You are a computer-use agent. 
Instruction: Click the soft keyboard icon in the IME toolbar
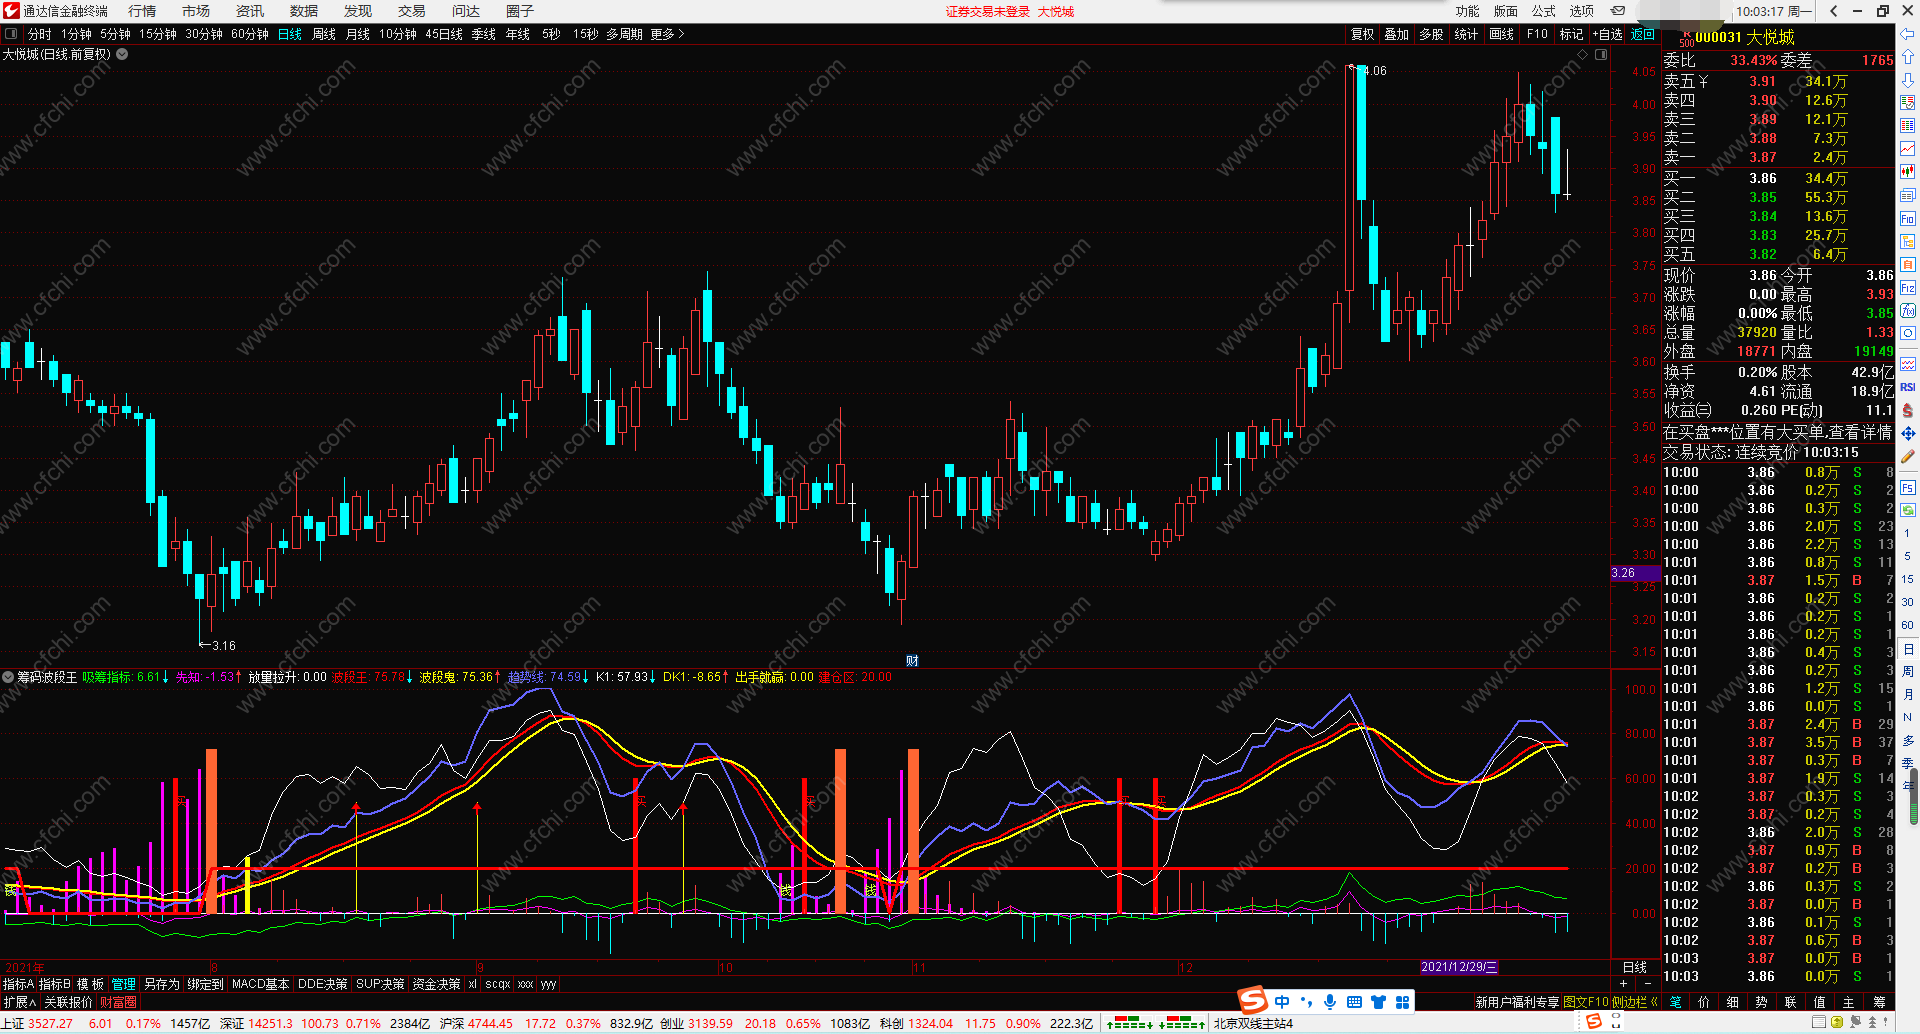(x=1354, y=1002)
